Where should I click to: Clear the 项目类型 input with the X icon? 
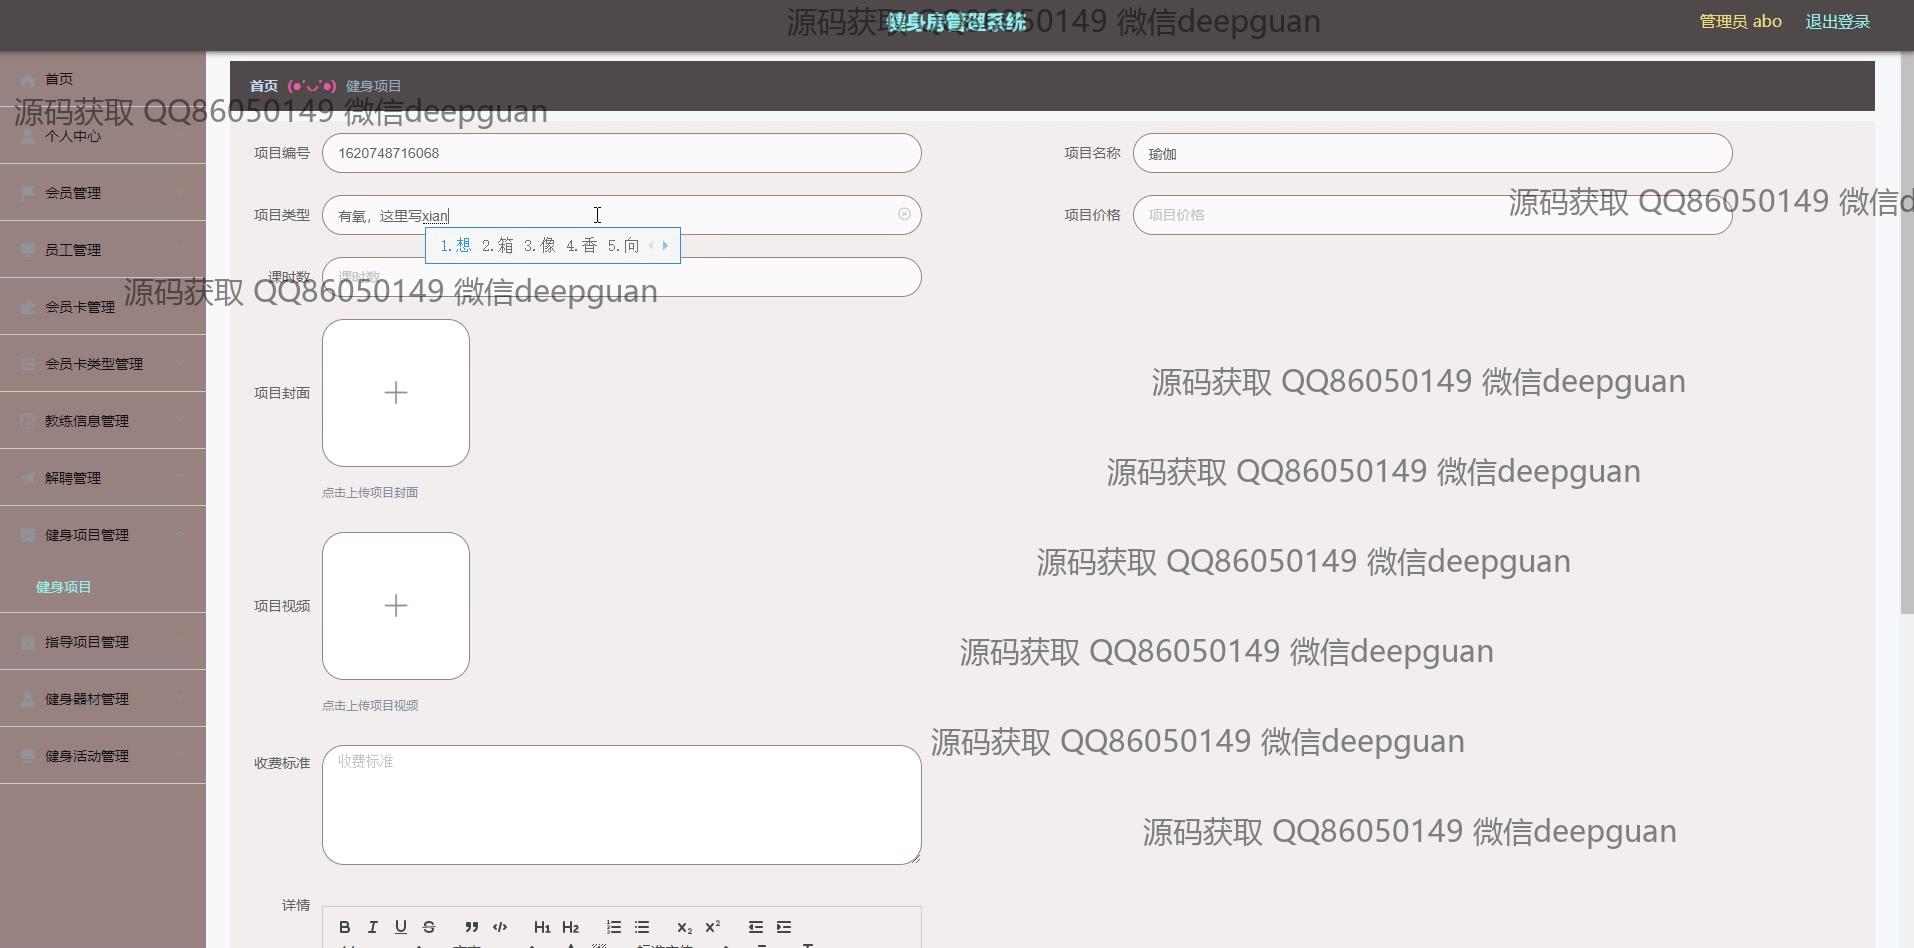point(904,214)
